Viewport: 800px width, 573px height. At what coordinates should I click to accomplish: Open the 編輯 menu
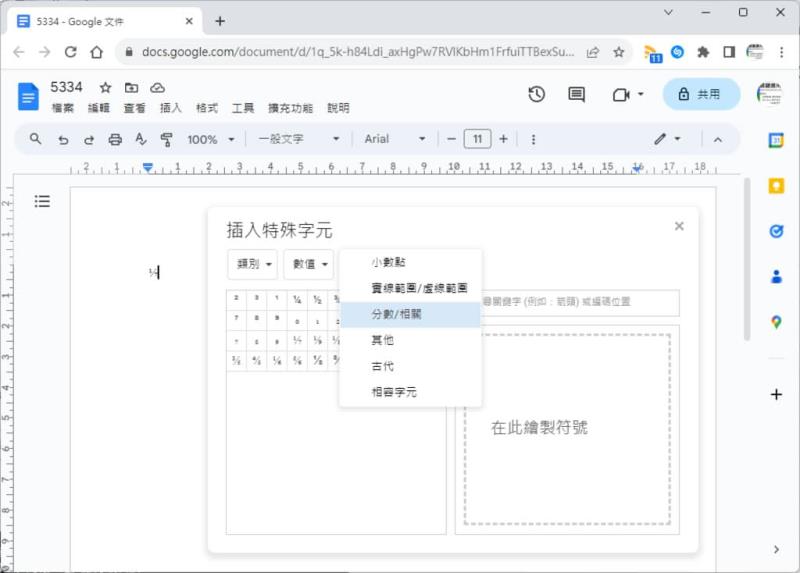pyautogui.click(x=98, y=108)
